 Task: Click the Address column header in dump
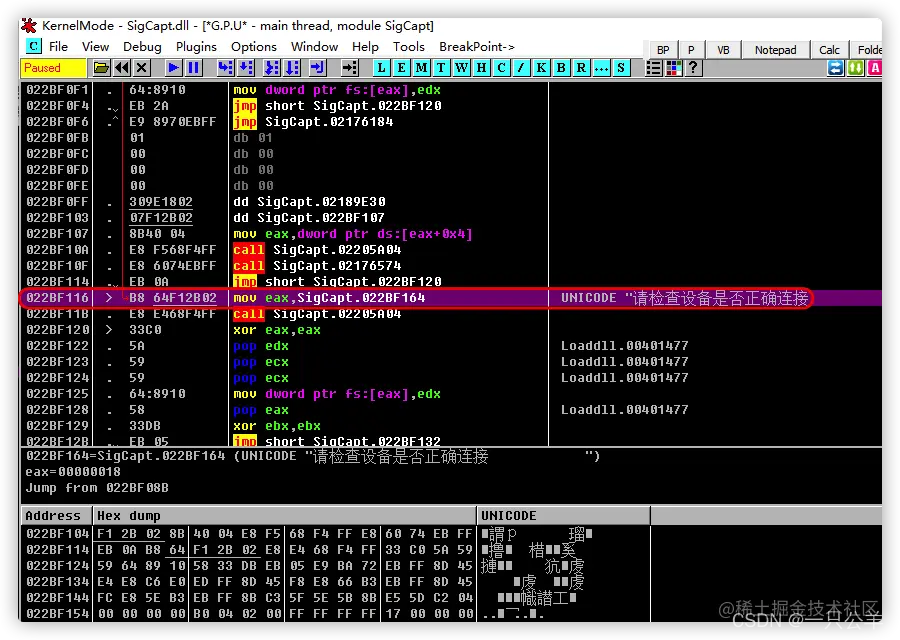point(56,515)
